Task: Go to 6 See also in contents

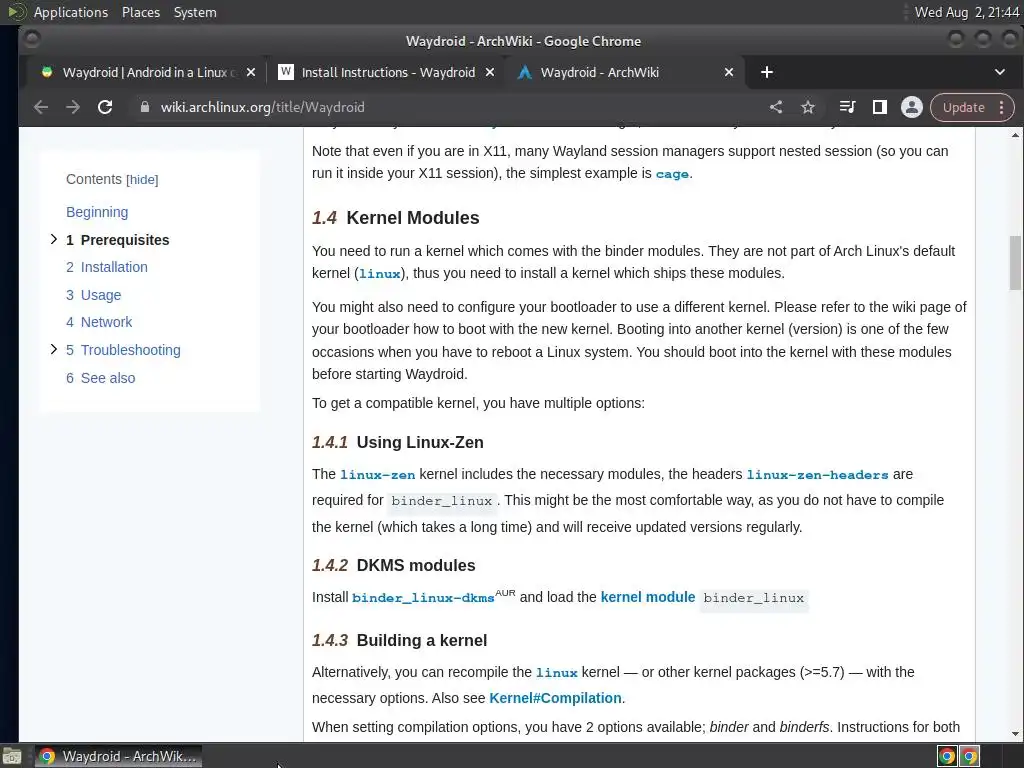Action: point(101,378)
